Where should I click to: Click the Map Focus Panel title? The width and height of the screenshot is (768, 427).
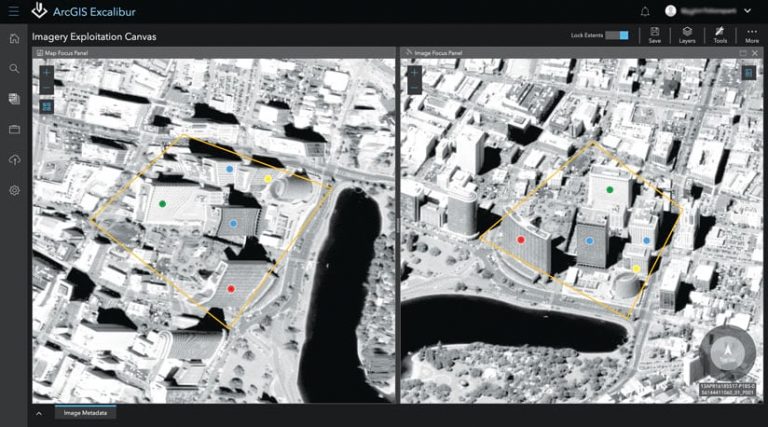66,53
